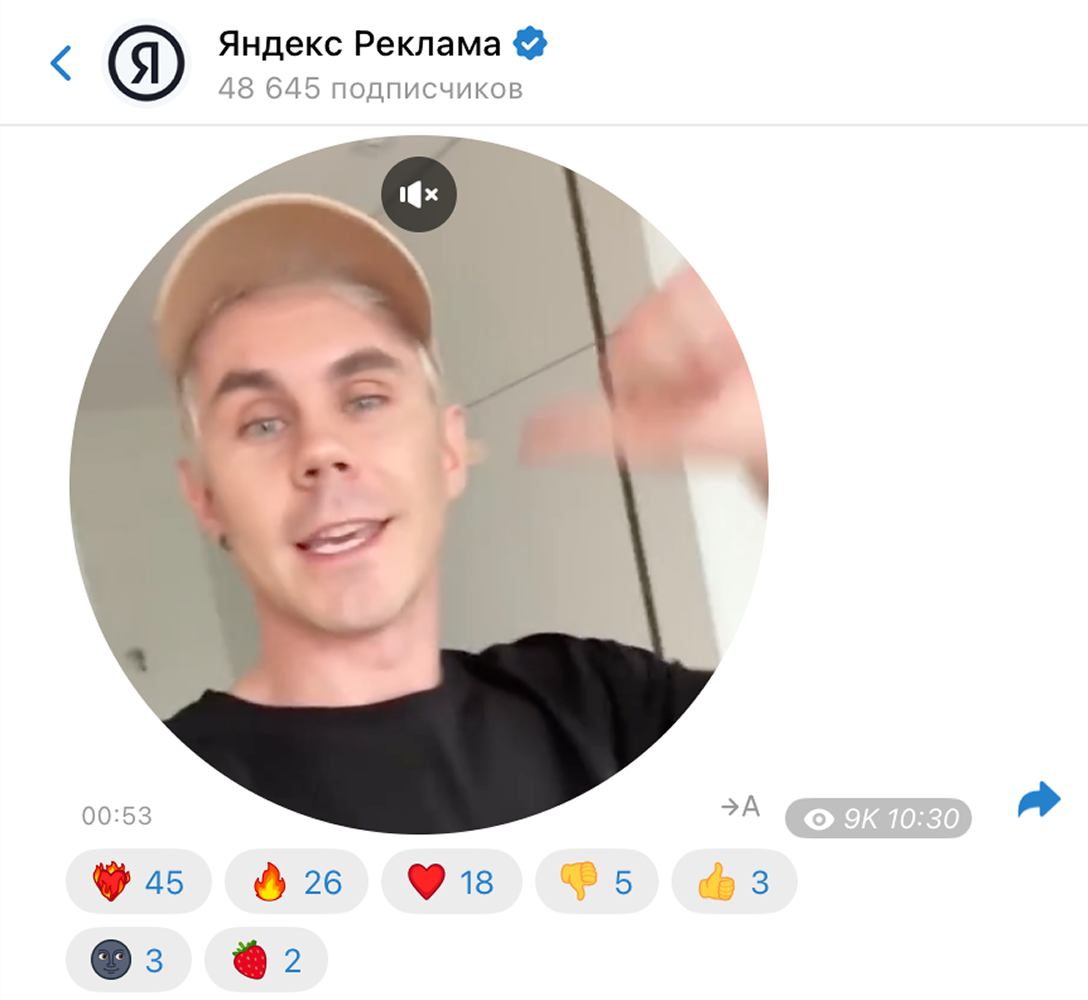Image resolution: width=1088 pixels, height=1000 pixels.
Task: Click the moon face reaction with 3
Action: (128, 960)
